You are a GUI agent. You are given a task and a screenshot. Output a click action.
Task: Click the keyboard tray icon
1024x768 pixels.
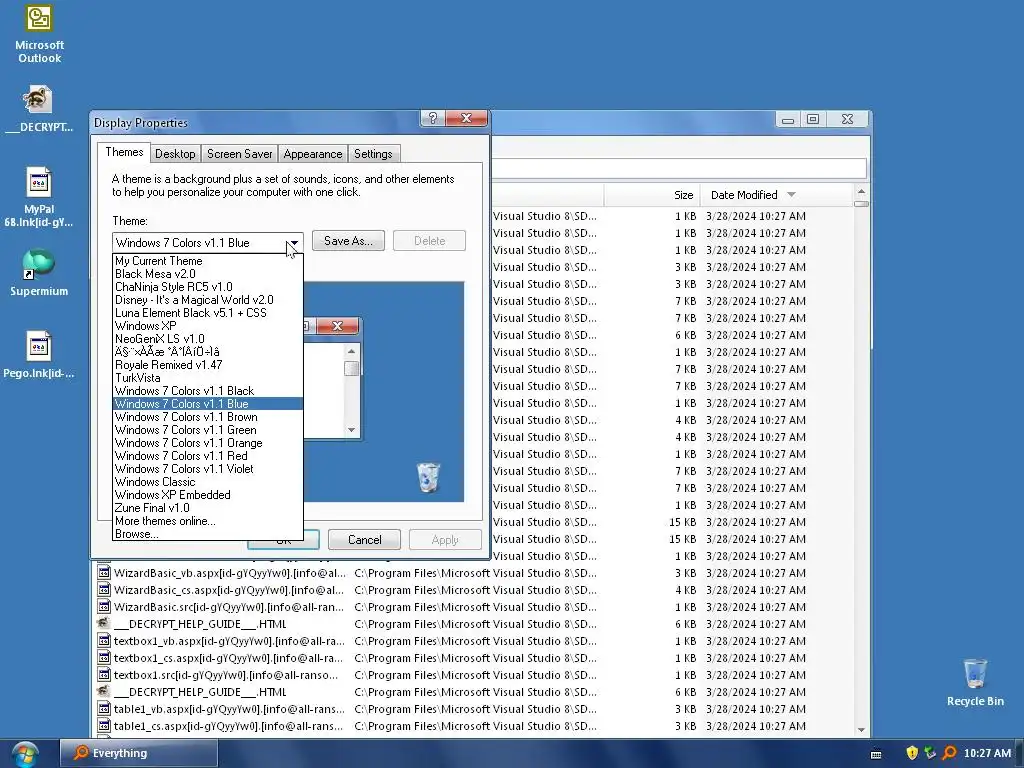pyautogui.click(x=876, y=754)
